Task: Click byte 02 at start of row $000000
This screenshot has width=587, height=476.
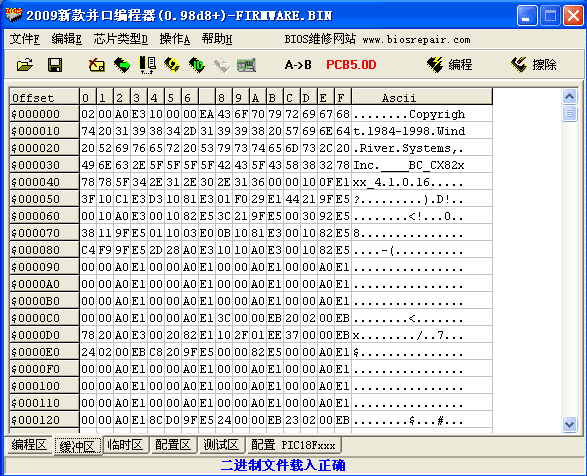Action: (x=88, y=114)
